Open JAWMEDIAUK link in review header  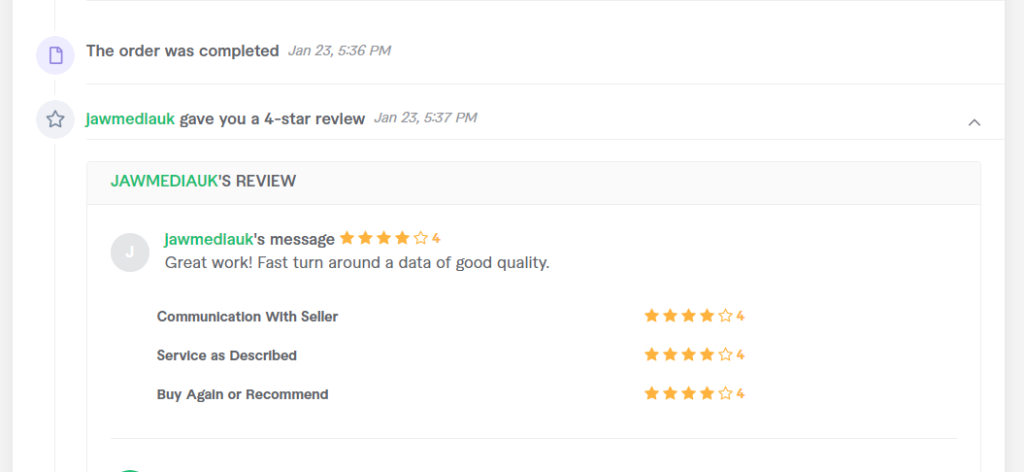pos(164,181)
